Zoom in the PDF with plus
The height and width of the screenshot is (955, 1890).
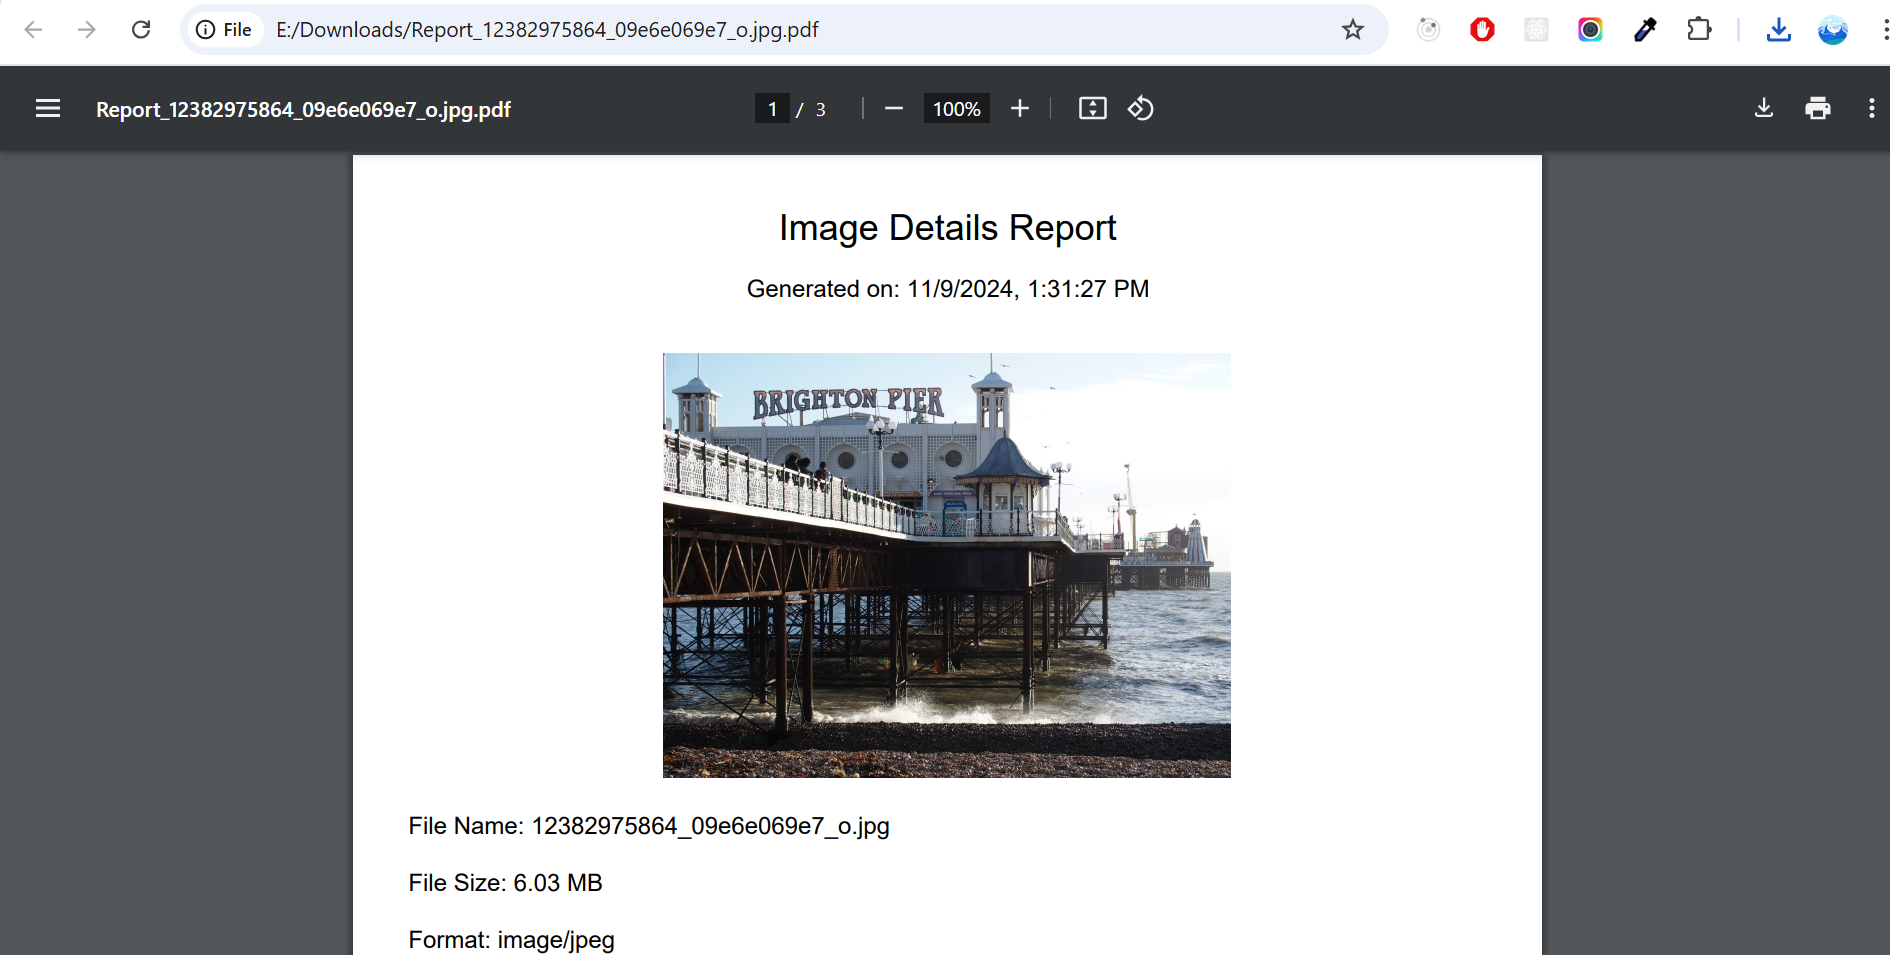coord(1019,108)
